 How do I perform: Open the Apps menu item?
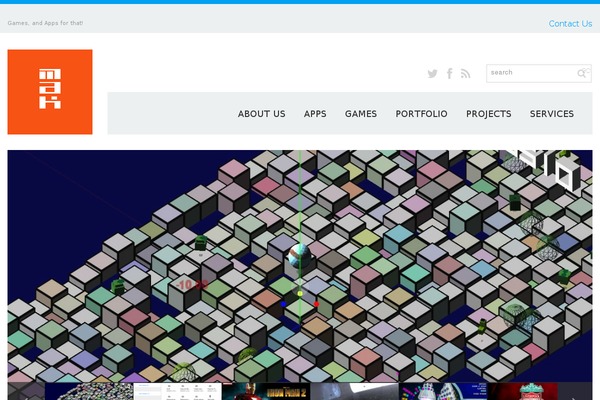point(315,114)
